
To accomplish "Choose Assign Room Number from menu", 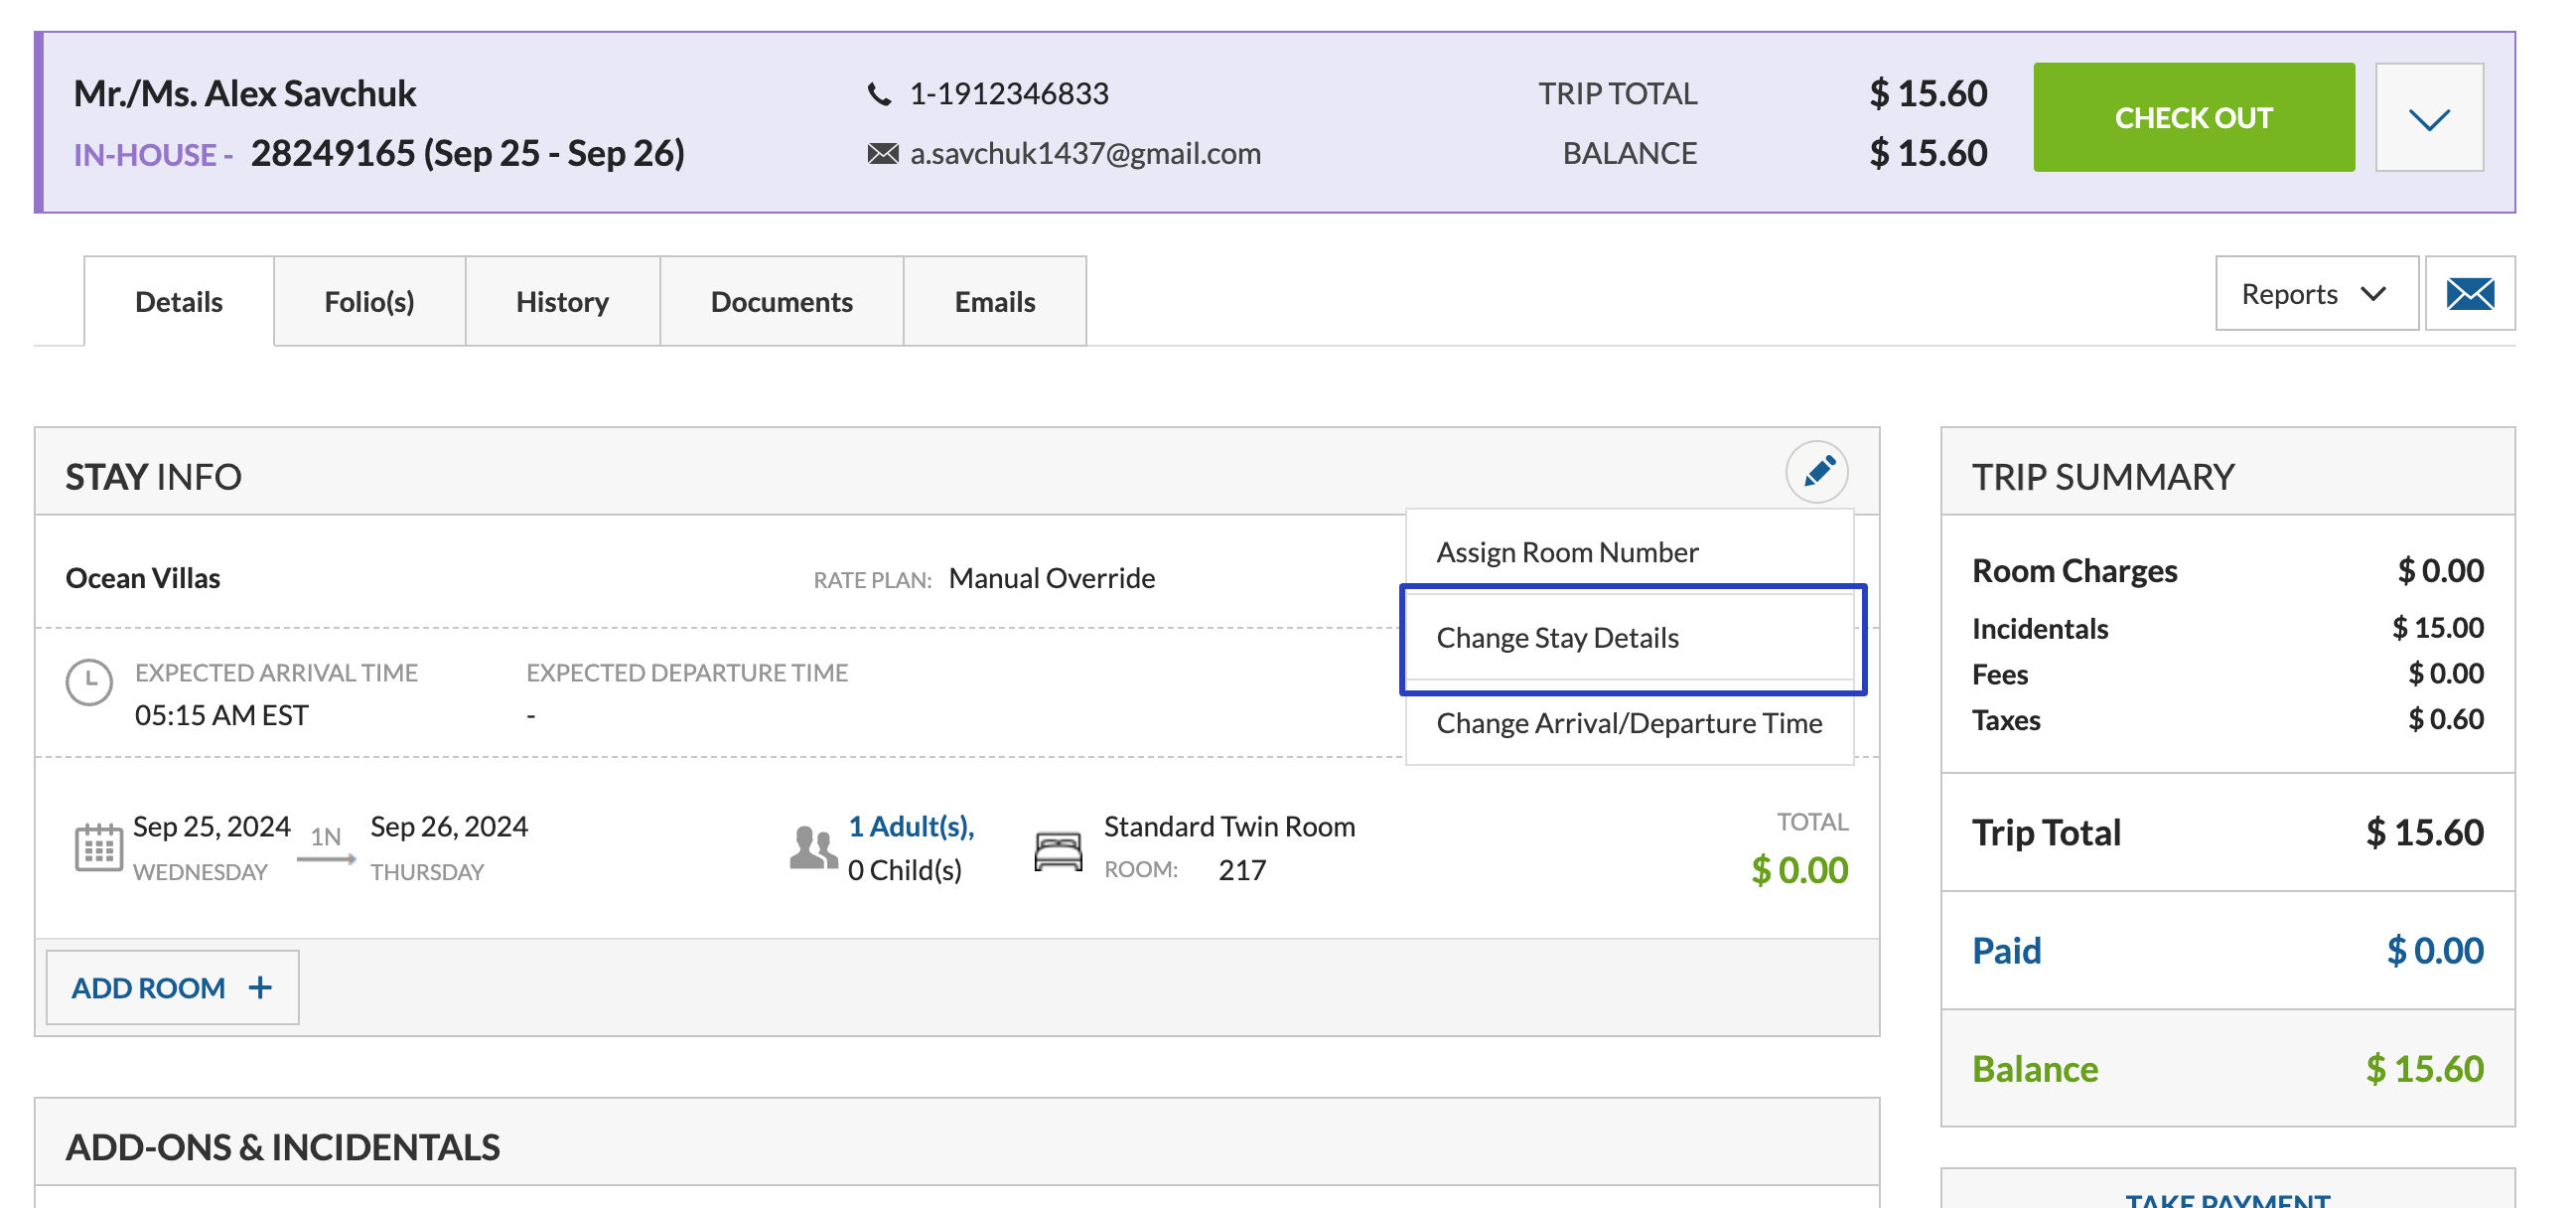I will point(1566,552).
